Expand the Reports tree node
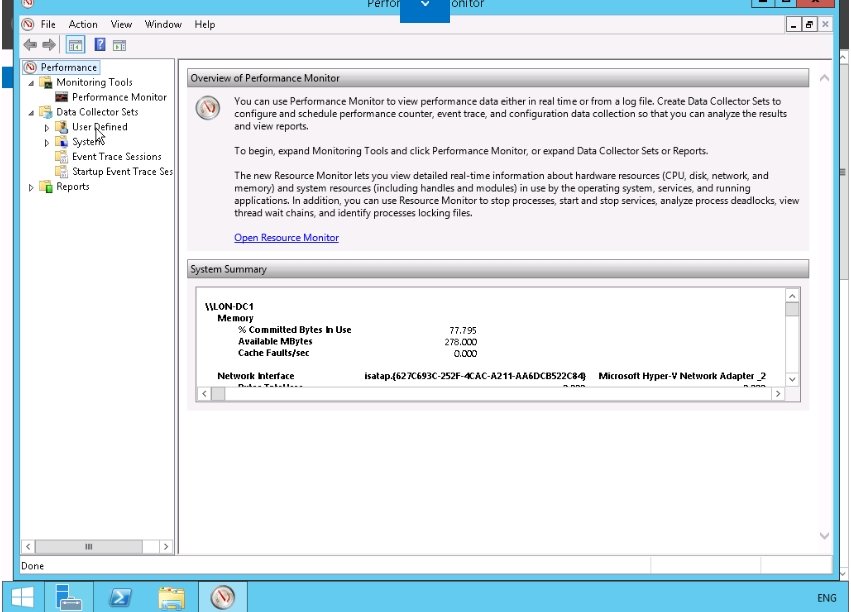The image size is (851, 612). click(x=31, y=187)
